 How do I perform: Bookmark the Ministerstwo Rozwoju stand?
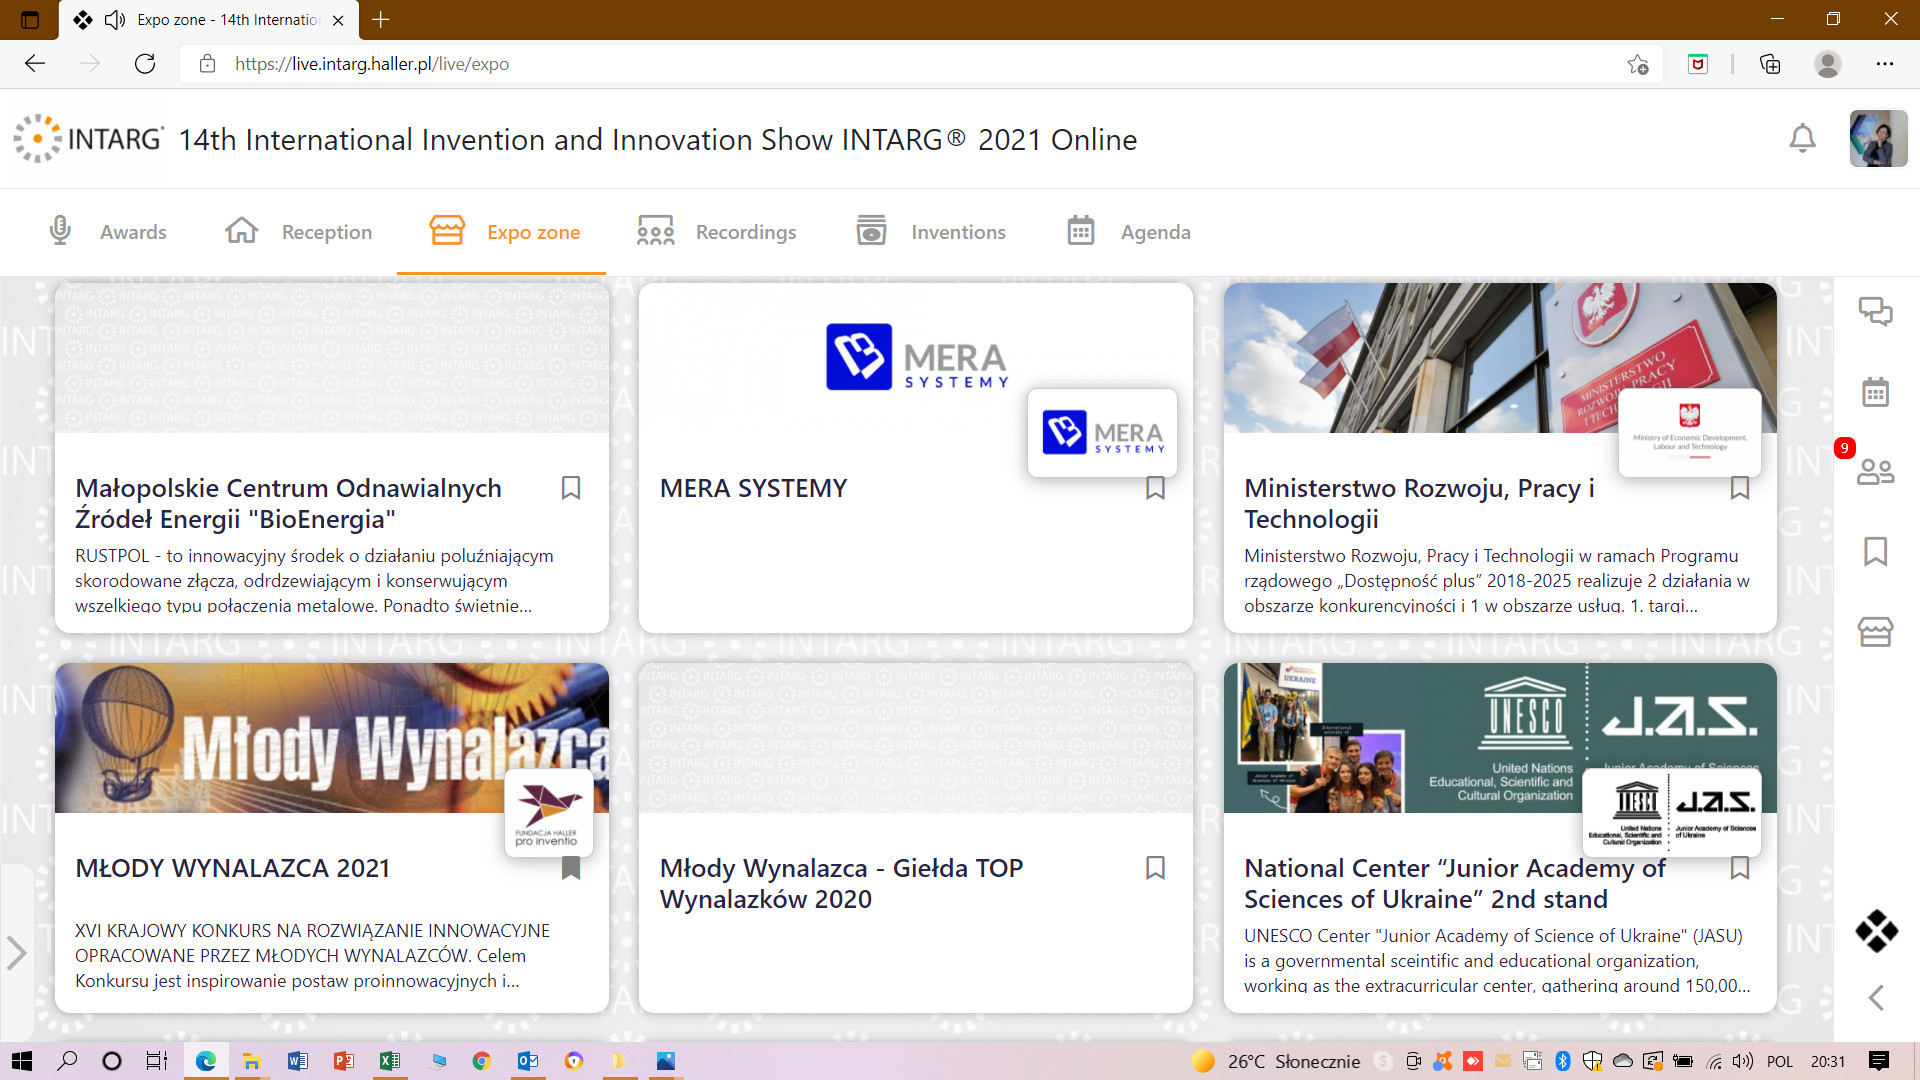point(1740,488)
